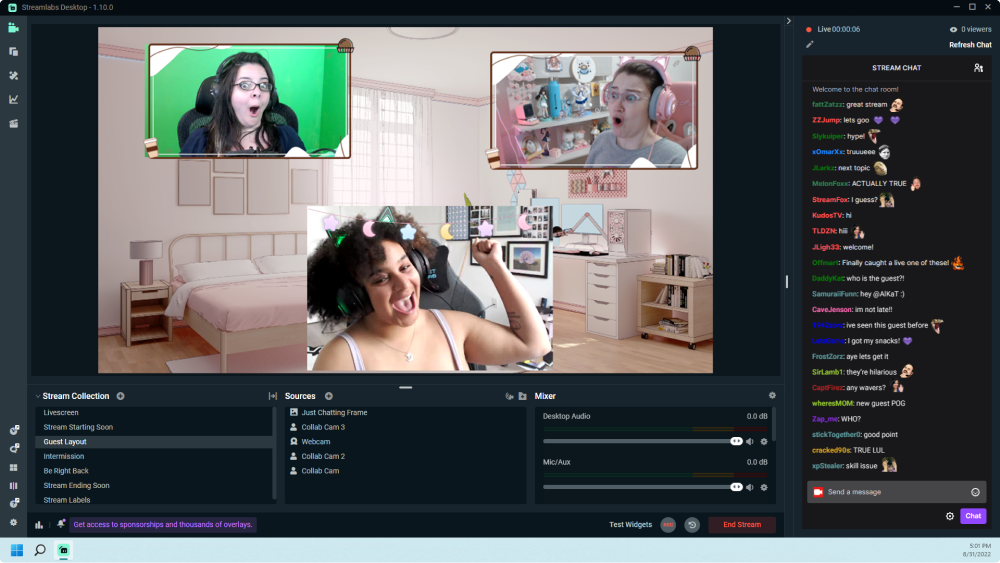Open performance stats bar chart icon
This screenshot has width=1000, height=563.
click(39, 525)
